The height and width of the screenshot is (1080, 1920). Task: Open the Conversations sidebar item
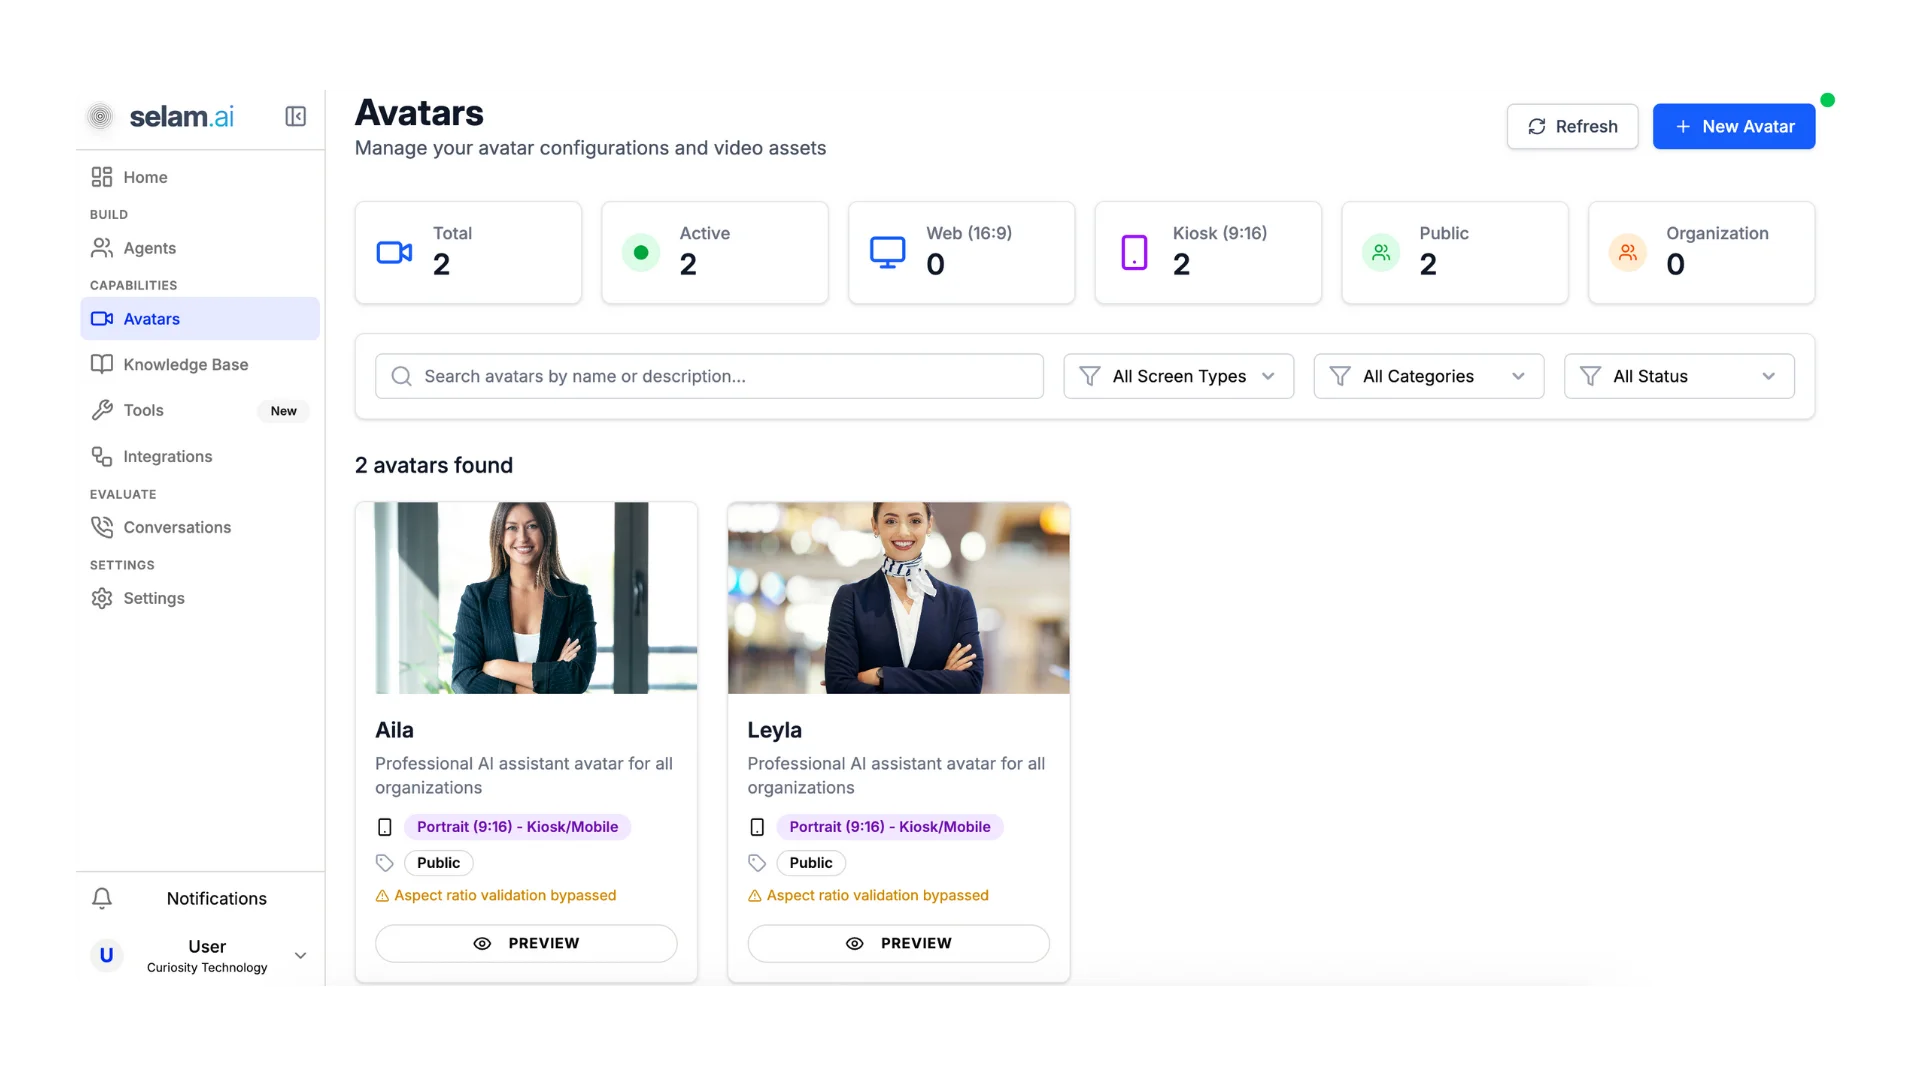pos(177,527)
